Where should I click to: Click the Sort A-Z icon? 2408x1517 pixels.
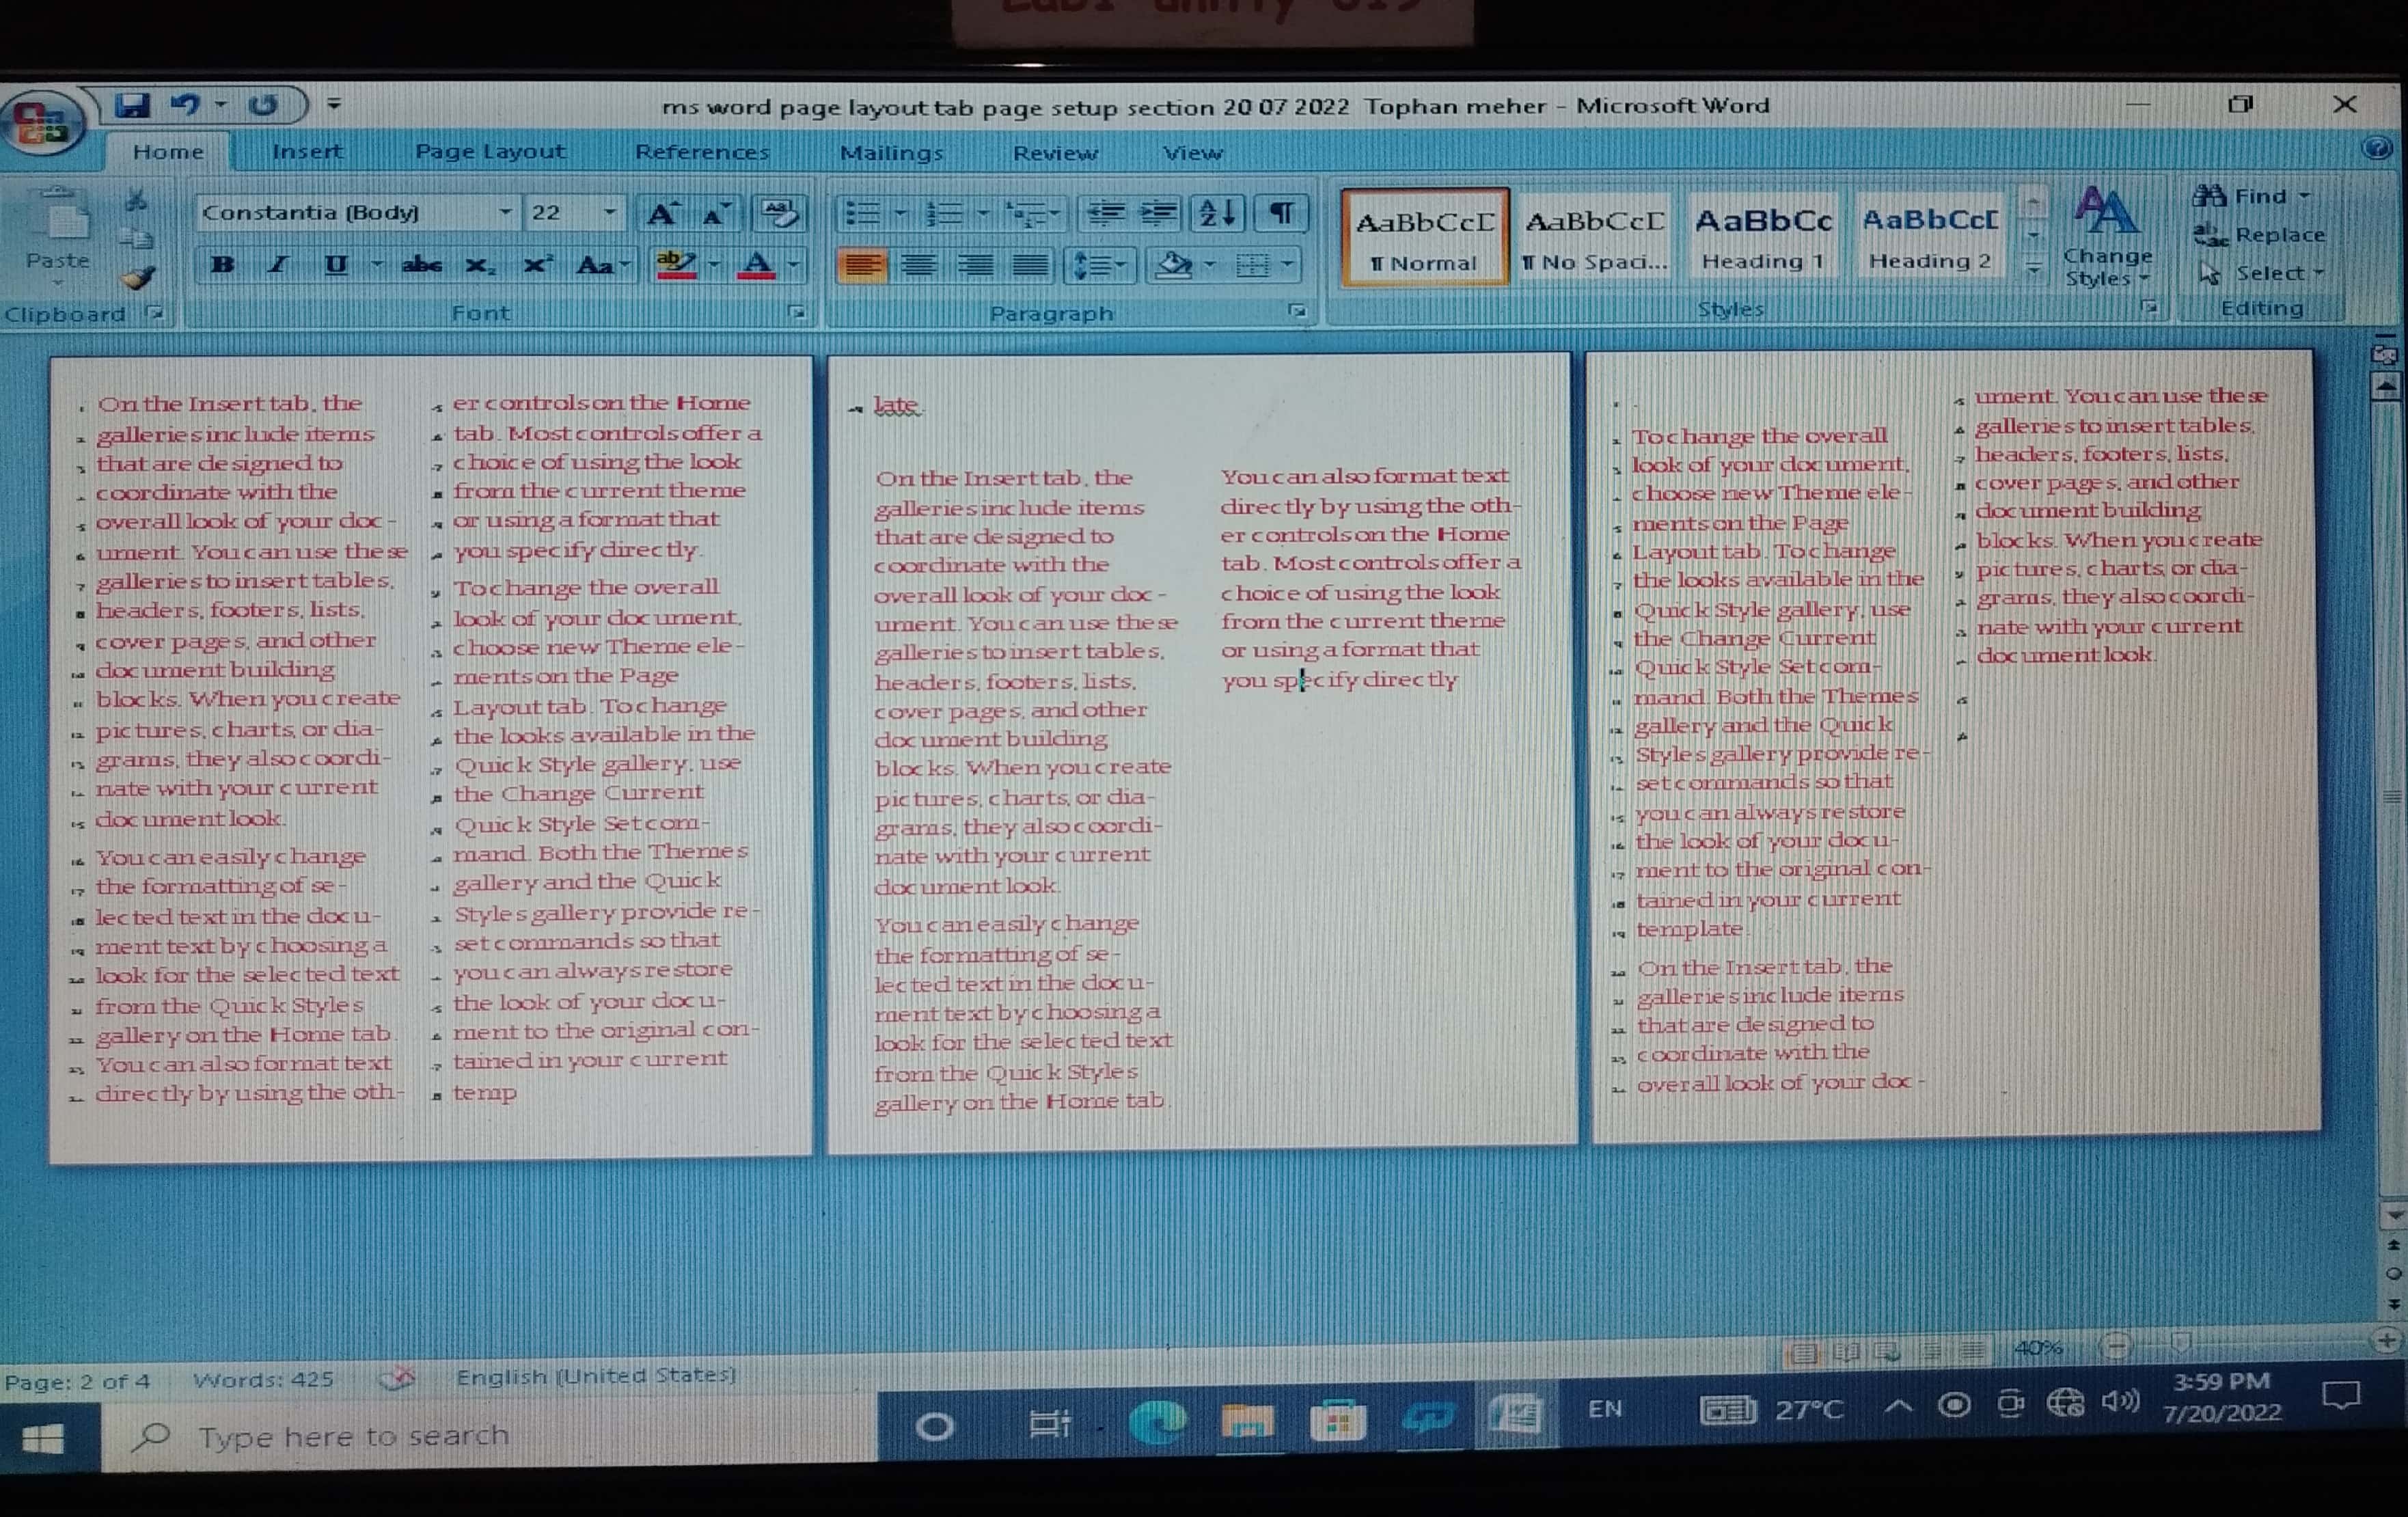coord(1219,213)
